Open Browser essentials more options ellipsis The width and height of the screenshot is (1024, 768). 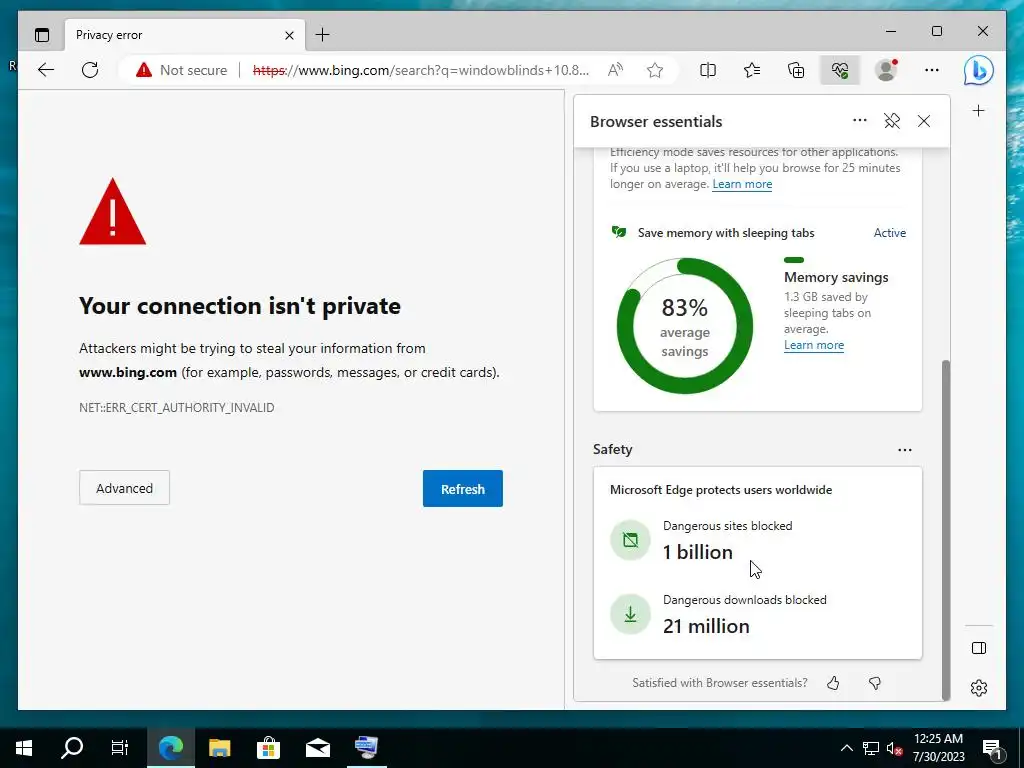pos(860,120)
